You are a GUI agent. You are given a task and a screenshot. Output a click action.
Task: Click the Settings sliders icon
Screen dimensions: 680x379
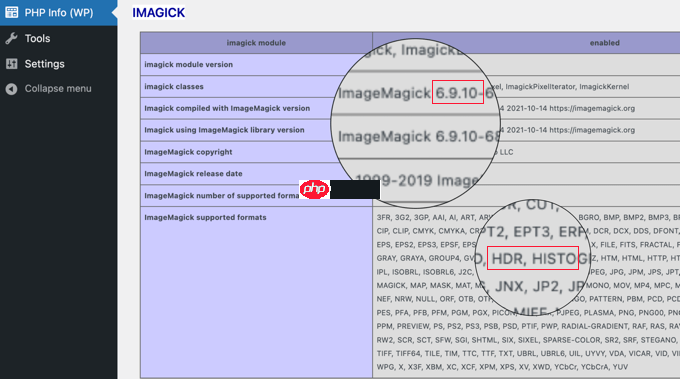[12, 64]
